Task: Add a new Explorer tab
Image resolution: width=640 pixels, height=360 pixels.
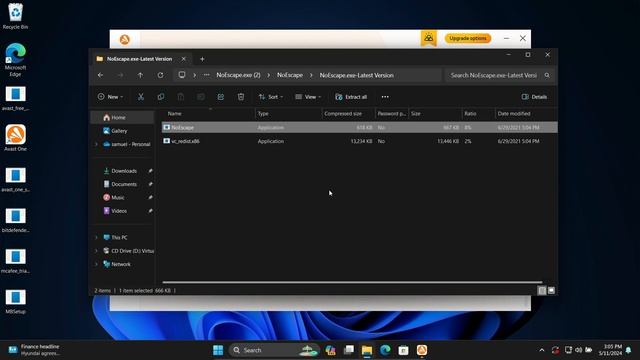Action: pos(202,59)
